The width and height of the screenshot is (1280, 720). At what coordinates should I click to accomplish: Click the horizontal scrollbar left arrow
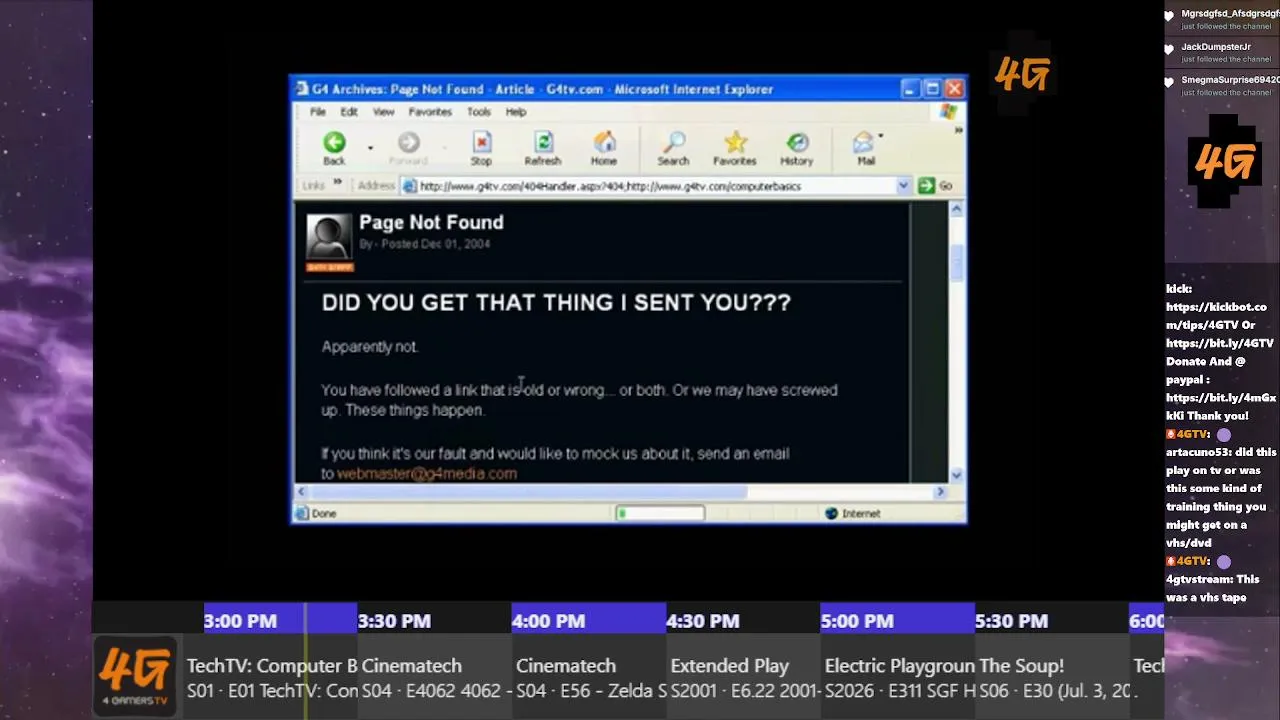pos(301,492)
